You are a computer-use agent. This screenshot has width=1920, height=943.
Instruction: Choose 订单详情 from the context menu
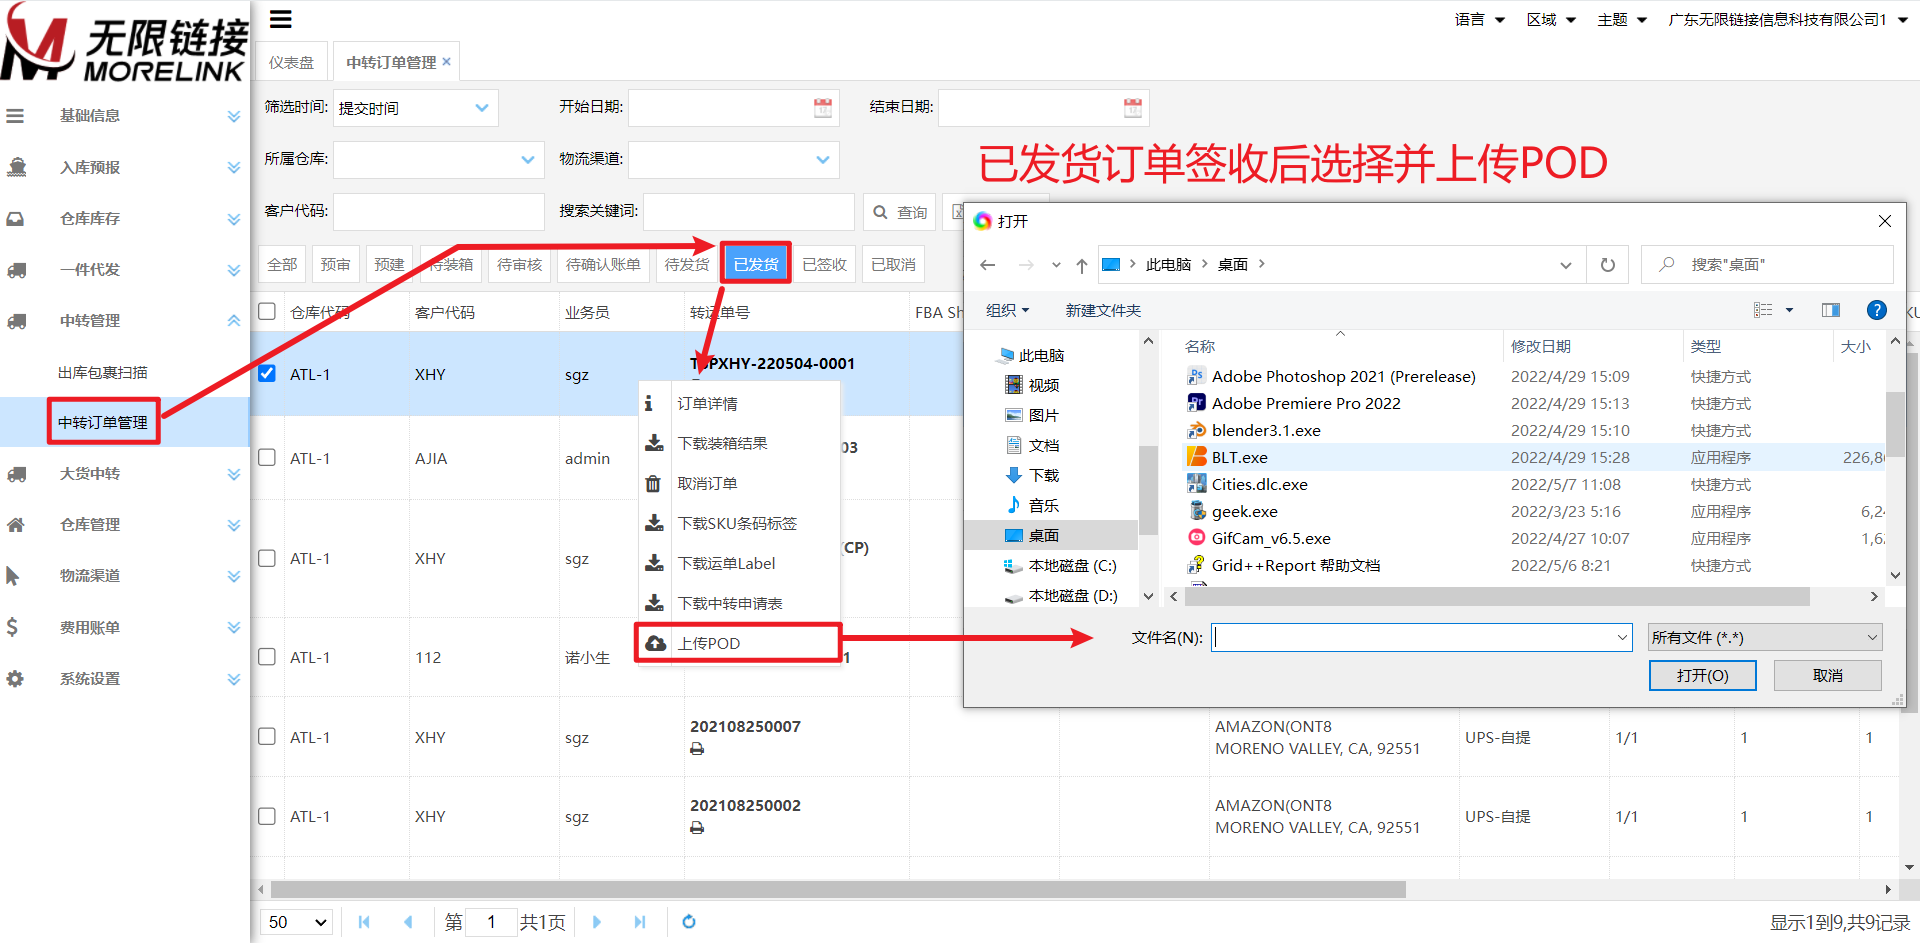tap(739, 403)
